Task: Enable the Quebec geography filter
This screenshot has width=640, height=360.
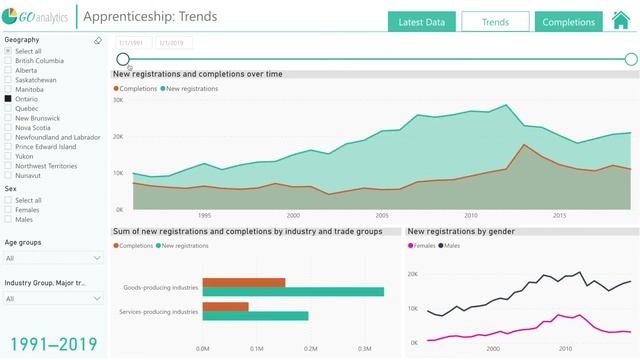Action: point(8,108)
